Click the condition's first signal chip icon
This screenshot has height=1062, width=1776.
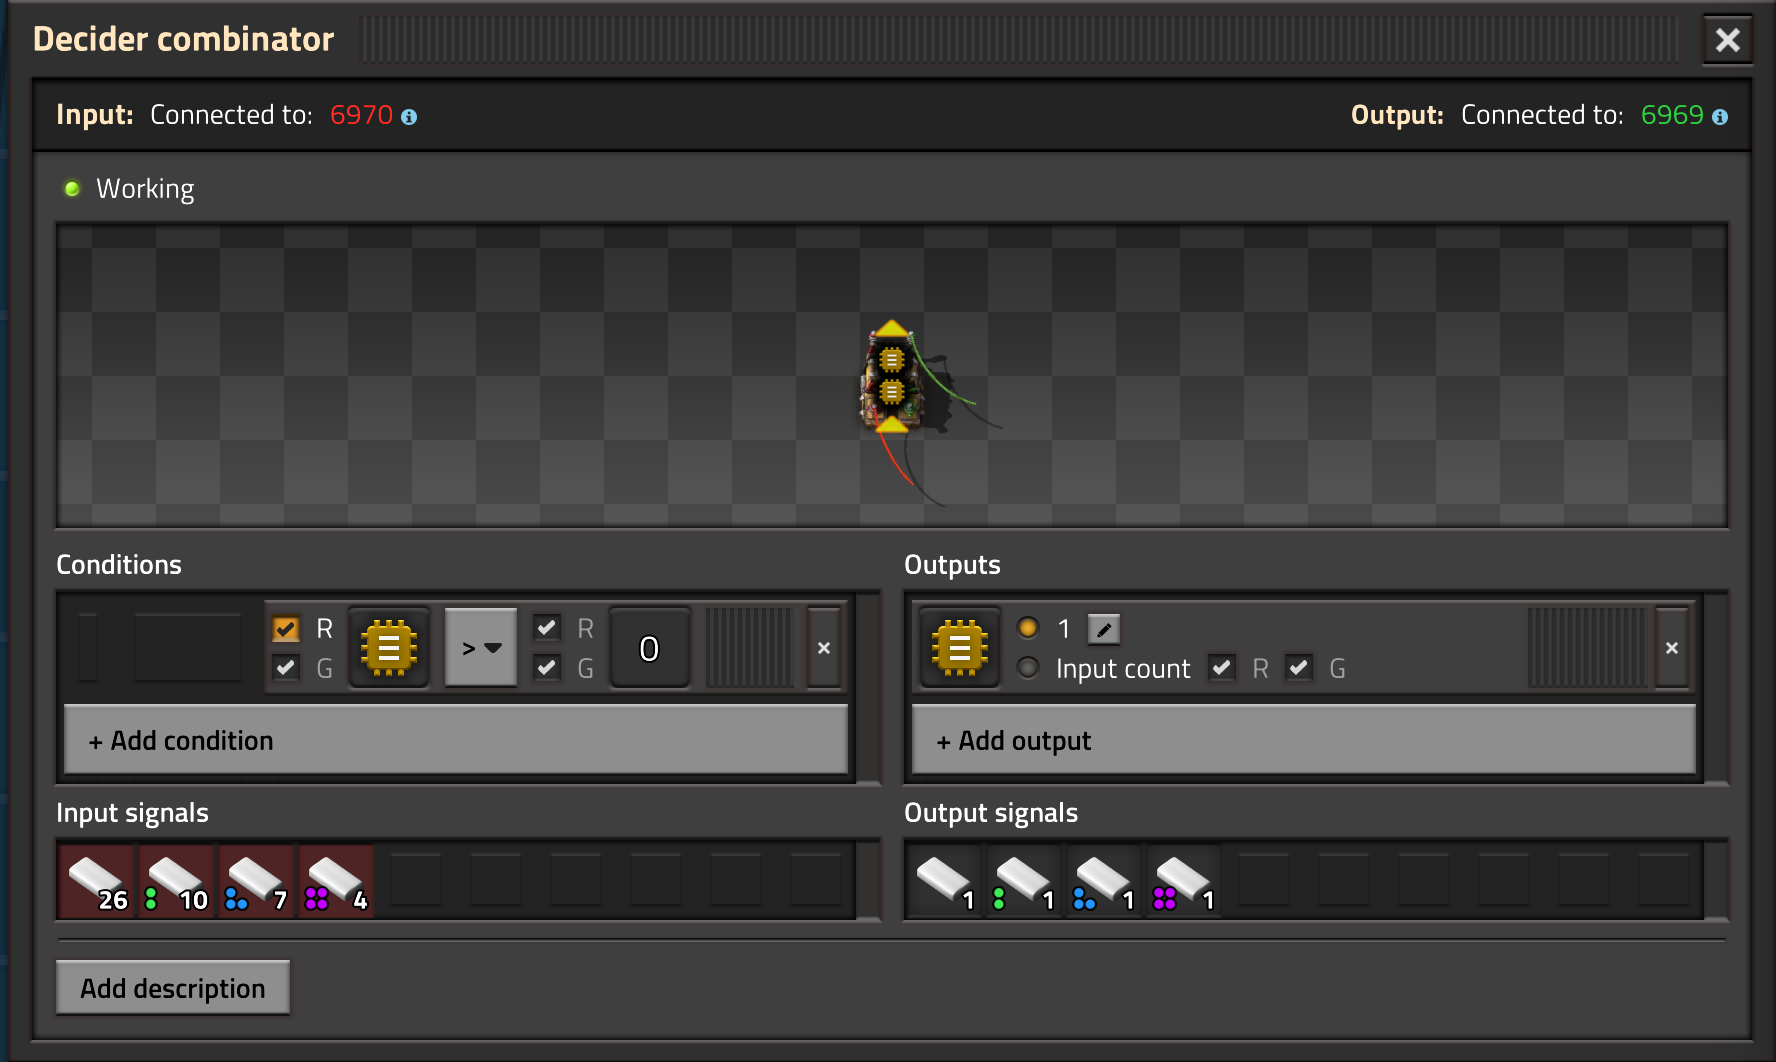pos(389,648)
